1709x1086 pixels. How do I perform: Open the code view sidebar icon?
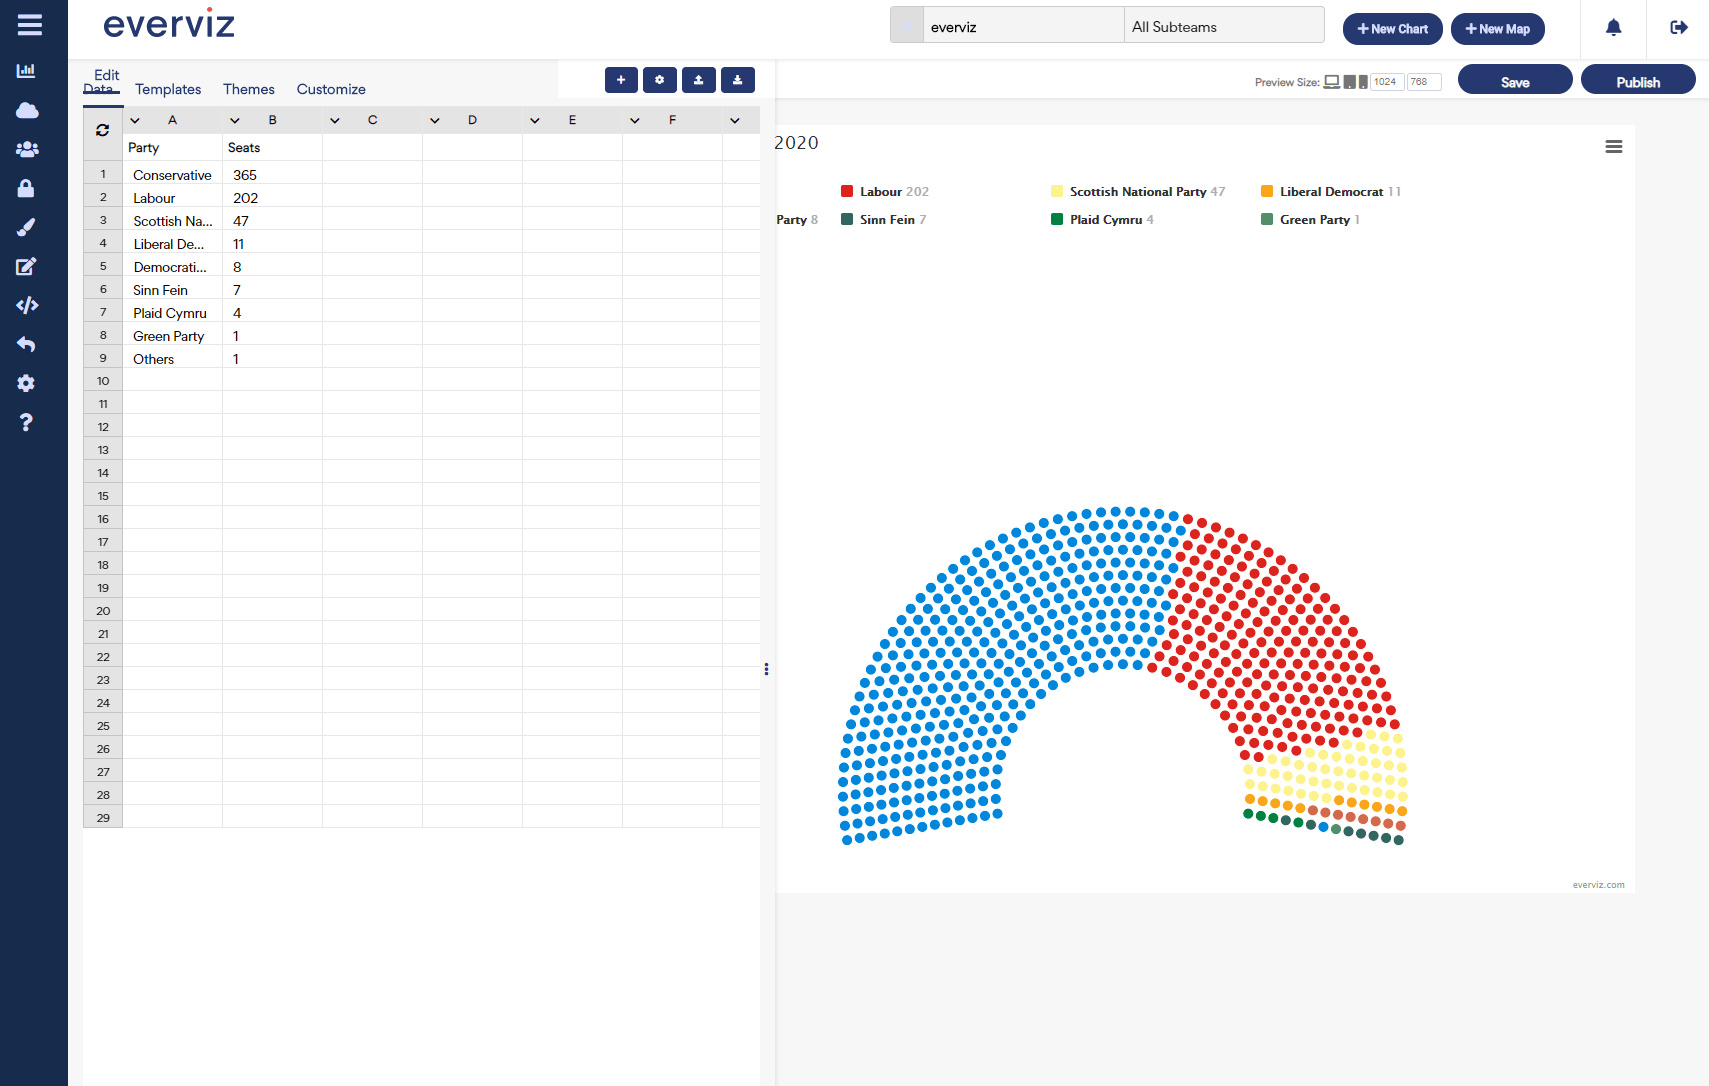pyautogui.click(x=26, y=305)
